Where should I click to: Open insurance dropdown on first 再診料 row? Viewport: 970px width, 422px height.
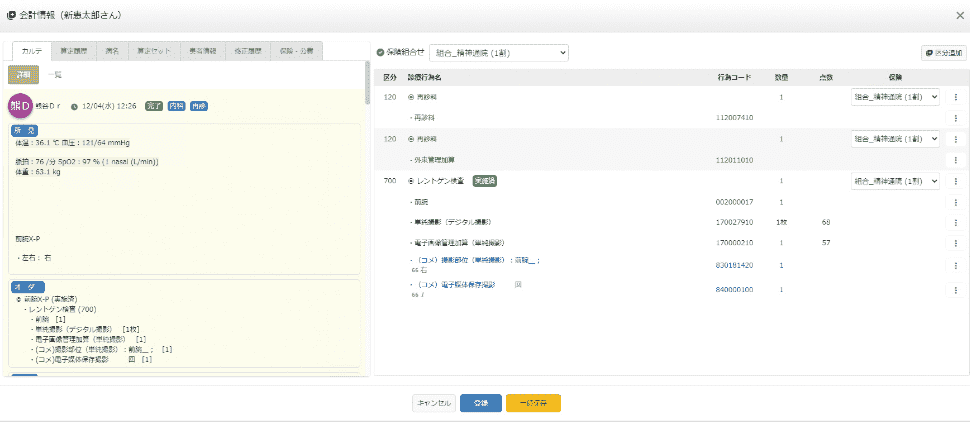(x=895, y=97)
